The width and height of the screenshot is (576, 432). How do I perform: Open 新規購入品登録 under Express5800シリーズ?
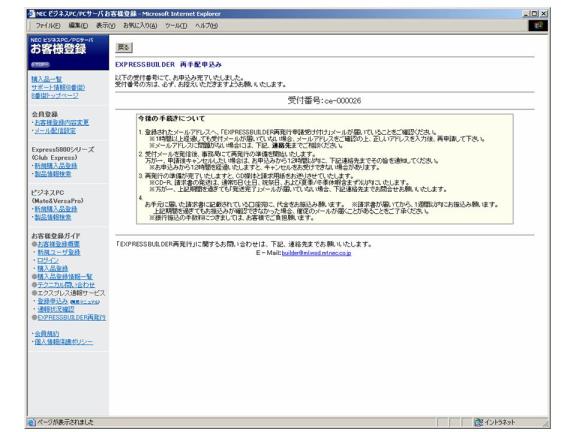[56, 166]
